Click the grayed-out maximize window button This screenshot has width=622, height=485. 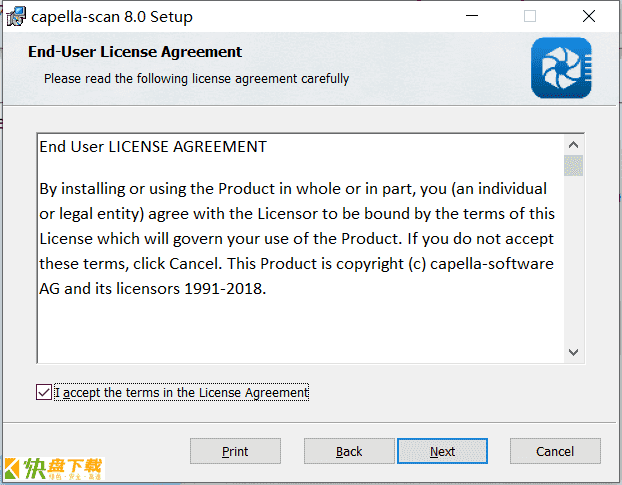tap(530, 16)
